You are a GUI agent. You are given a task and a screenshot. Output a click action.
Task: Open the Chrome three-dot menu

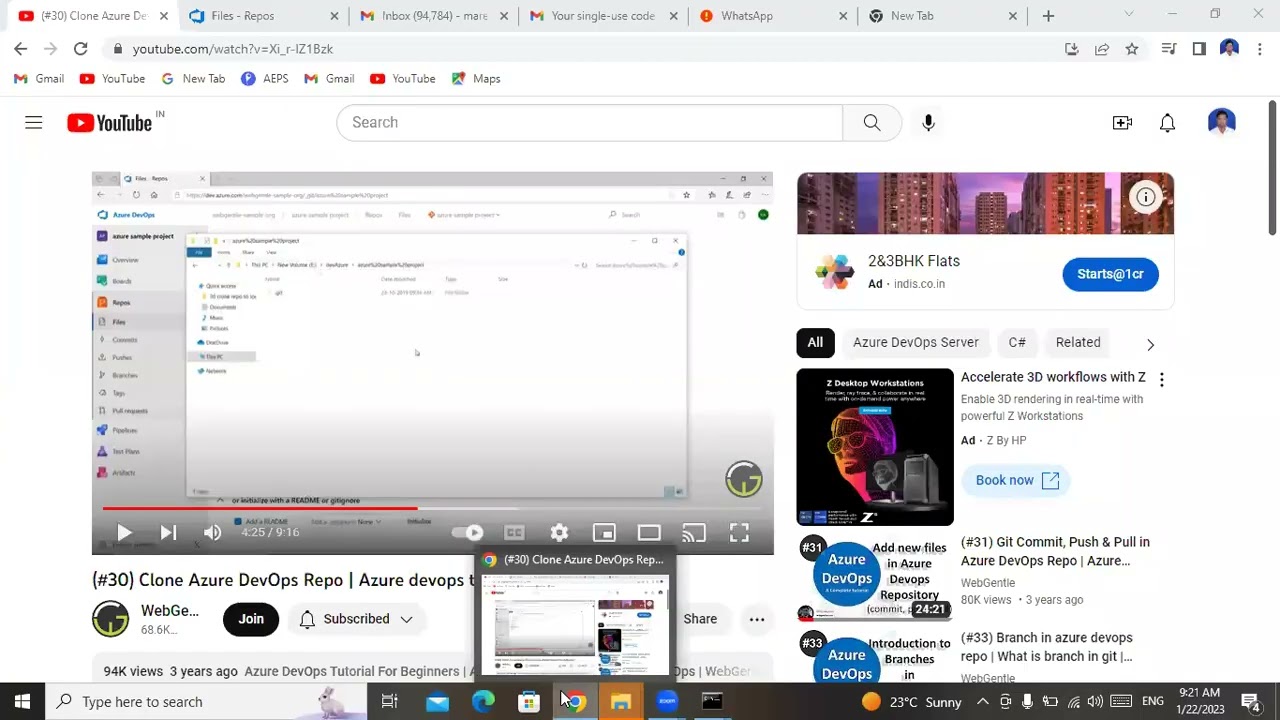pos(1259,48)
